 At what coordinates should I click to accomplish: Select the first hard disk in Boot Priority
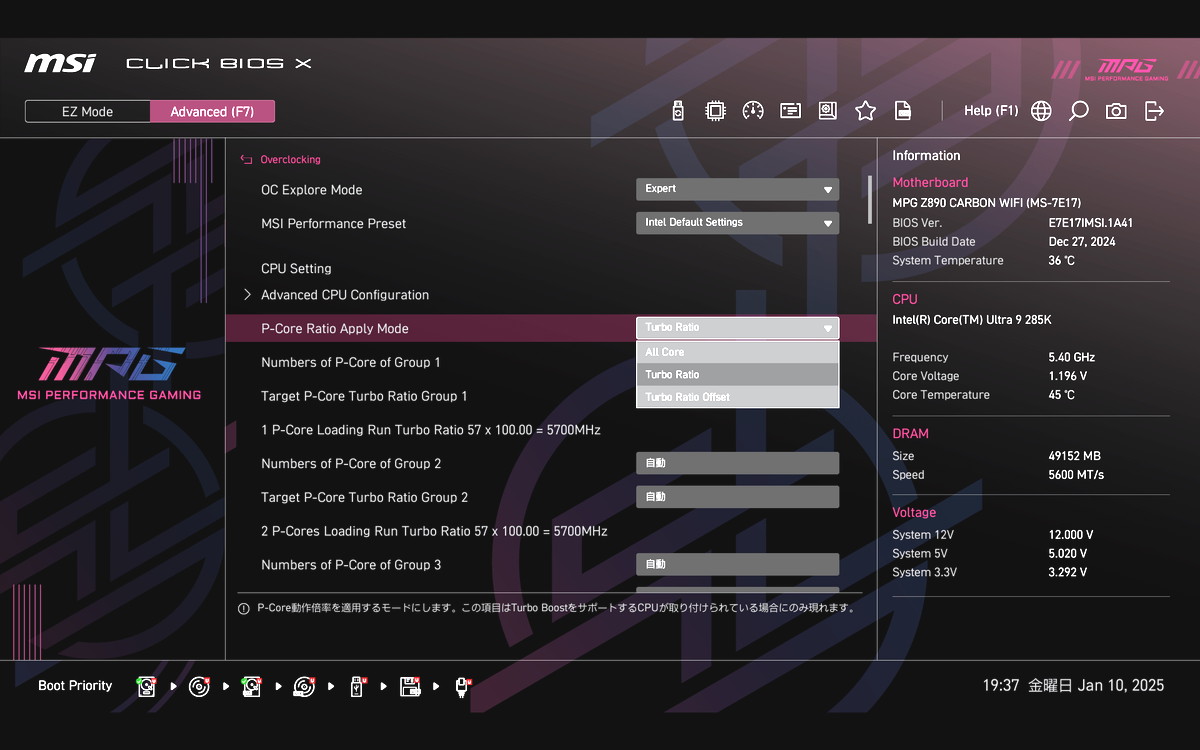147,686
